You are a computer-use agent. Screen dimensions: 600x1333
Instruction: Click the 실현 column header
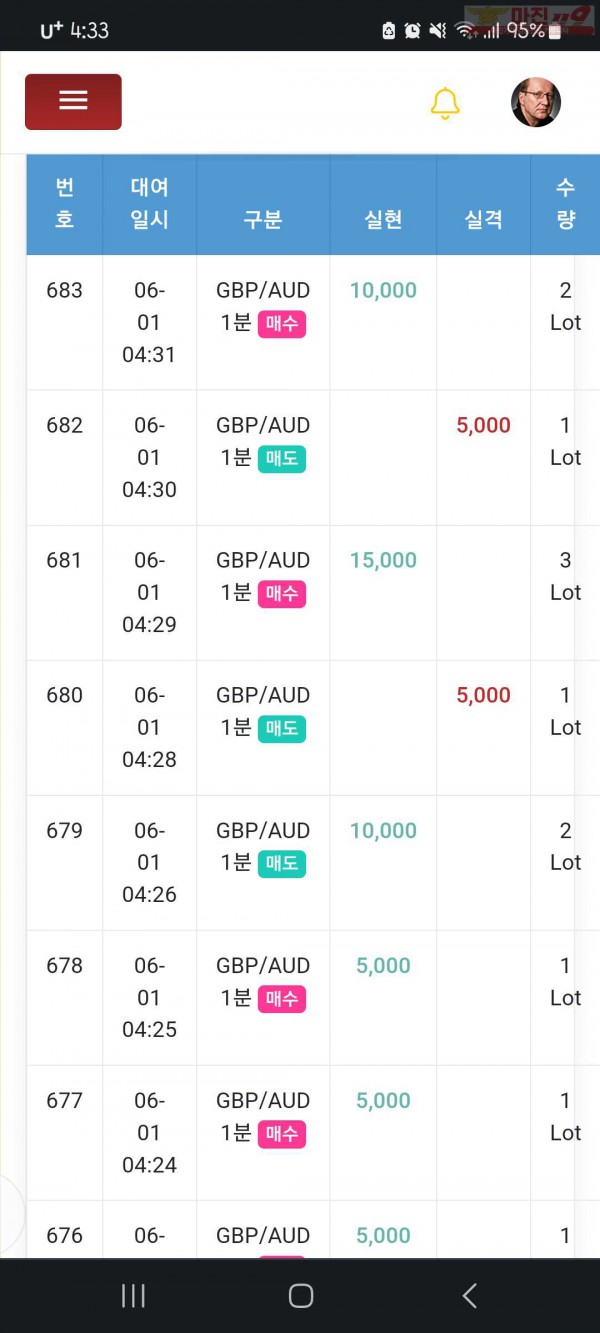click(383, 220)
